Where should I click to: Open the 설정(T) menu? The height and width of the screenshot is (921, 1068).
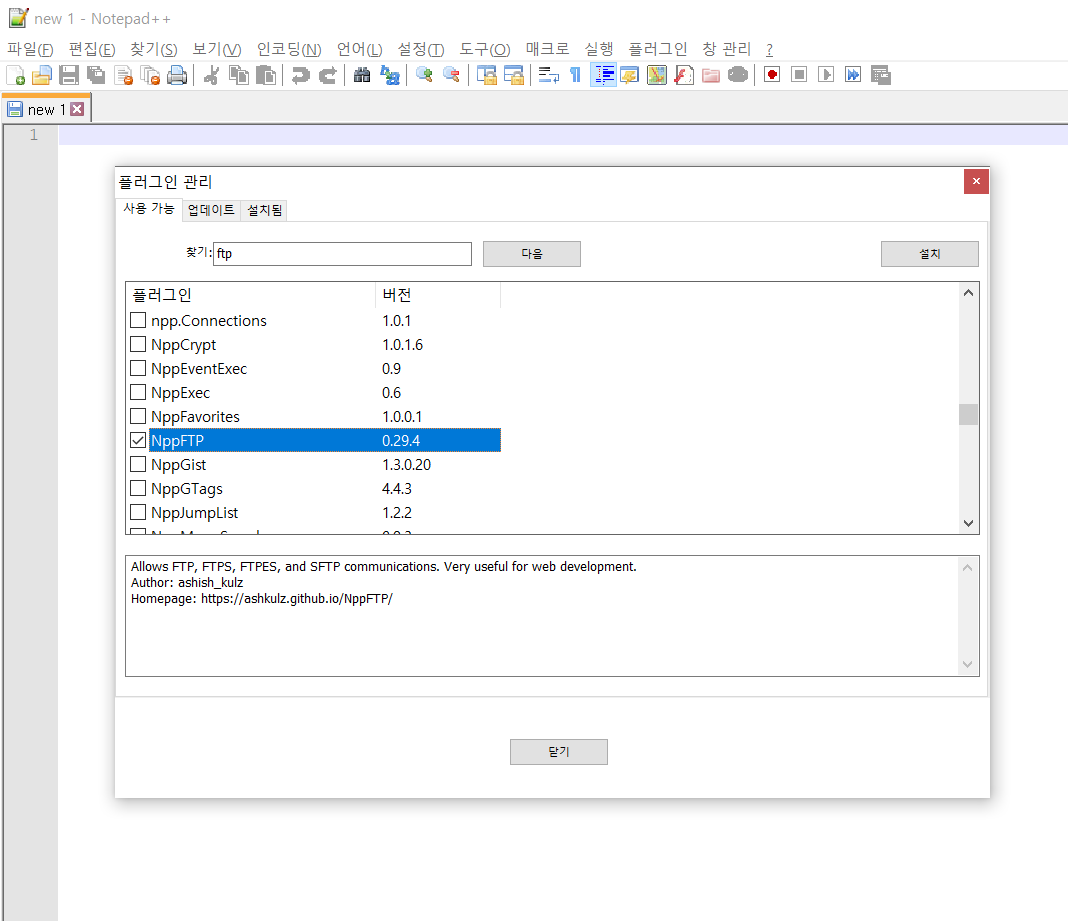421,50
